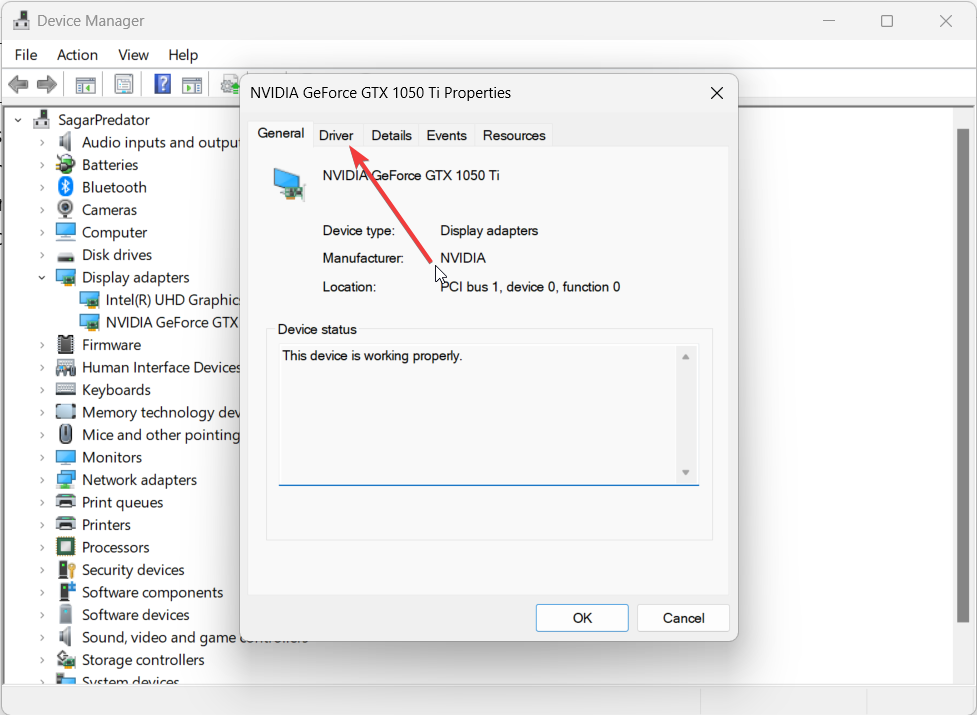Click the Back arrow toolbar icon

pos(18,84)
